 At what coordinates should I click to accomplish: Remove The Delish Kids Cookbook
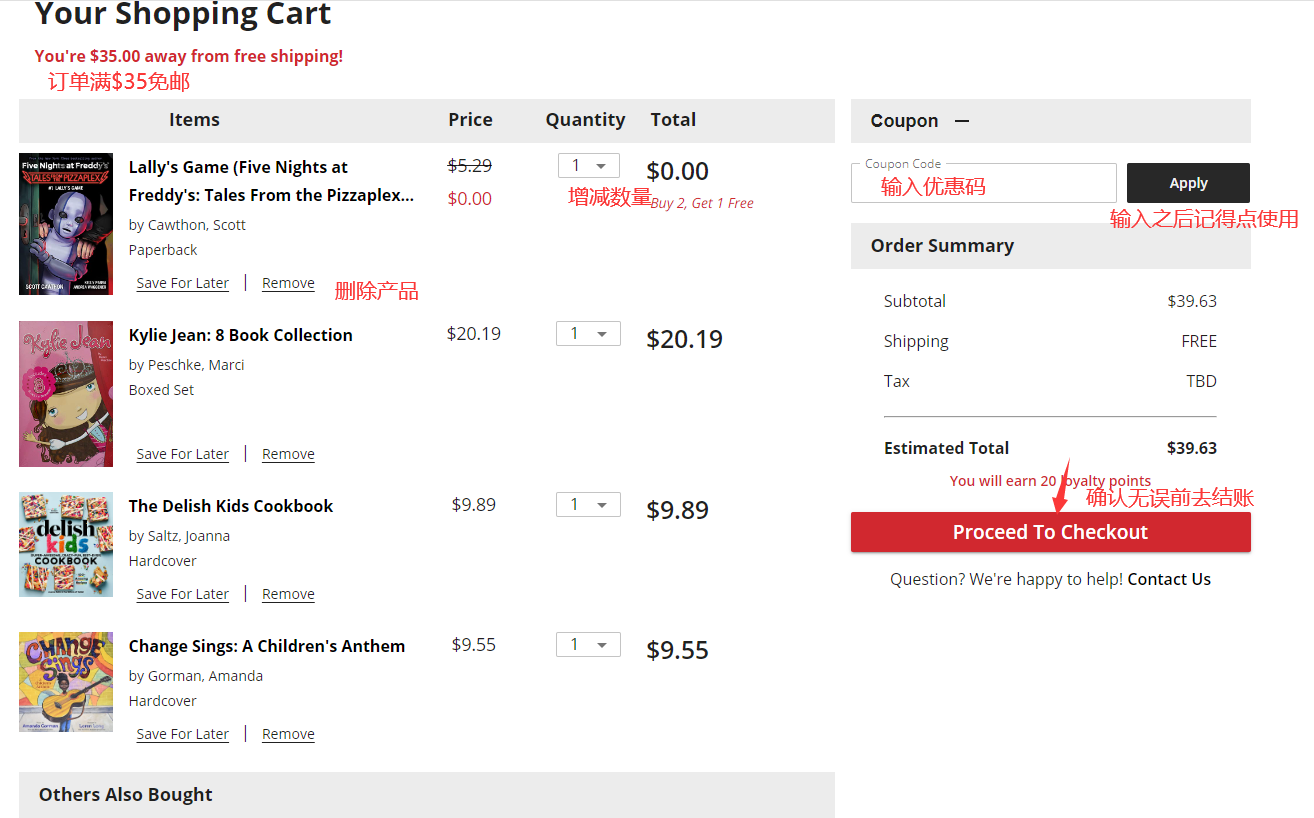(x=288, y=594)
